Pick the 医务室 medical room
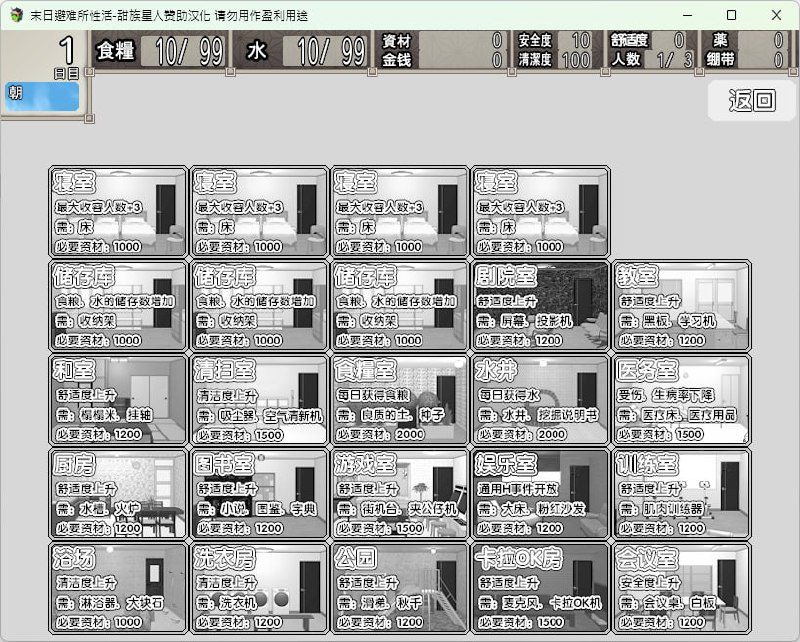The width and height of the screenshot is (800, 642). click(681, 402)
